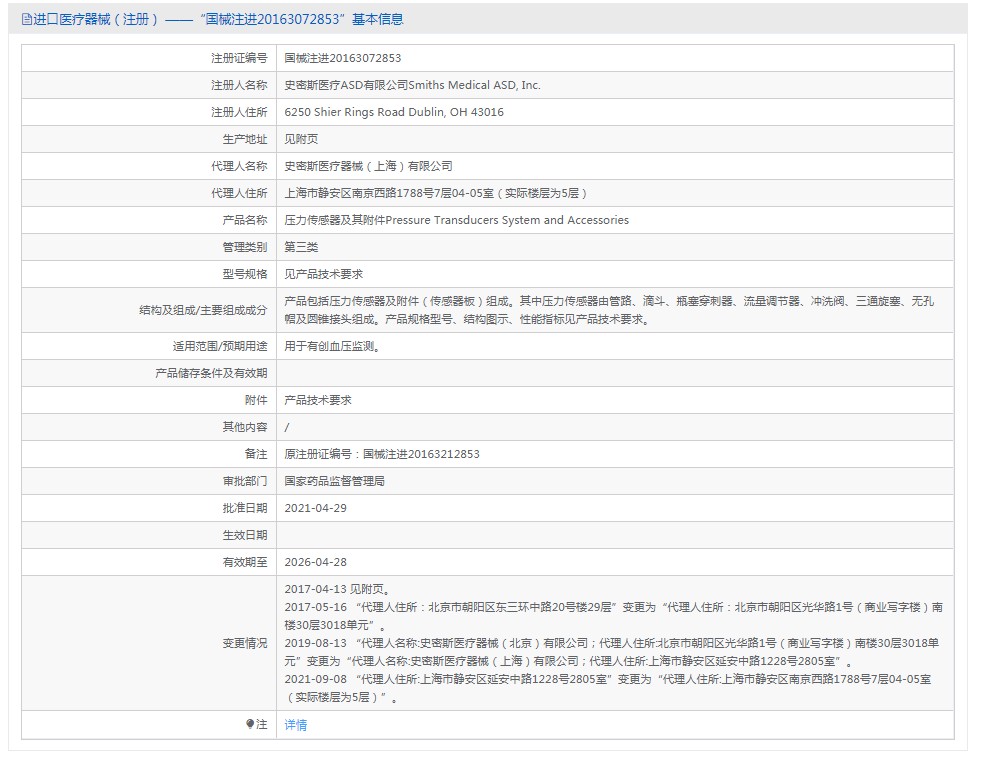995x766 pixels.
Task: Click the 管理类别 label cell
Action: click(149, 247)
